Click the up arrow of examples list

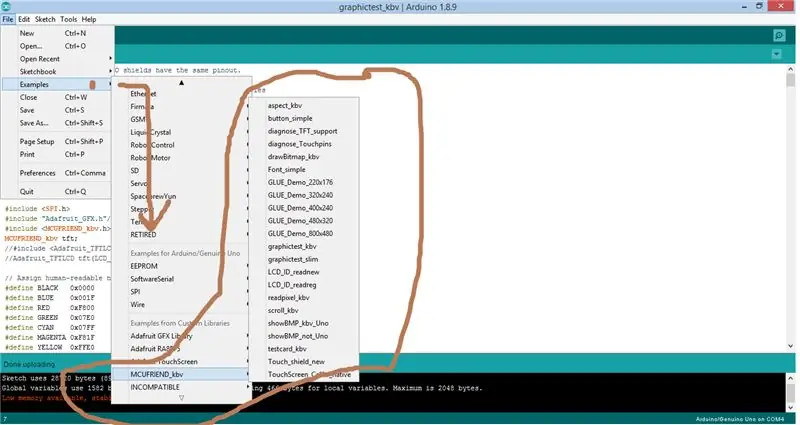[181, 82]
